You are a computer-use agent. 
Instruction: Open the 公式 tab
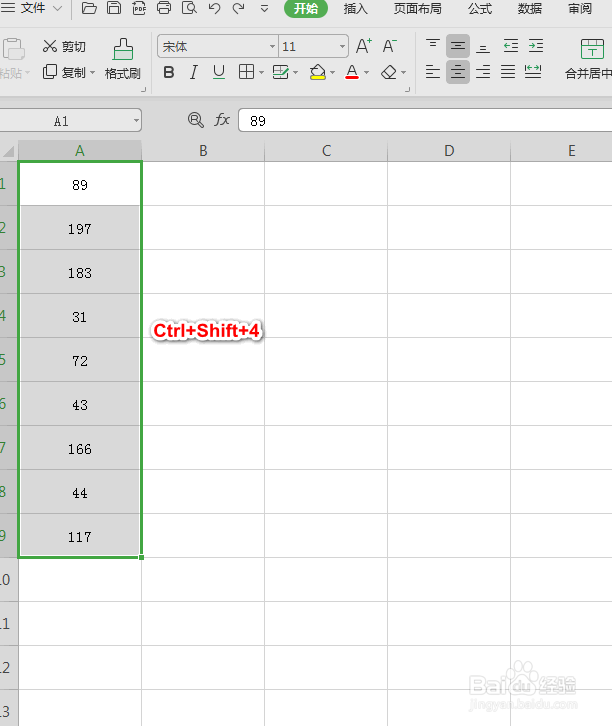[x=480, y=8]
